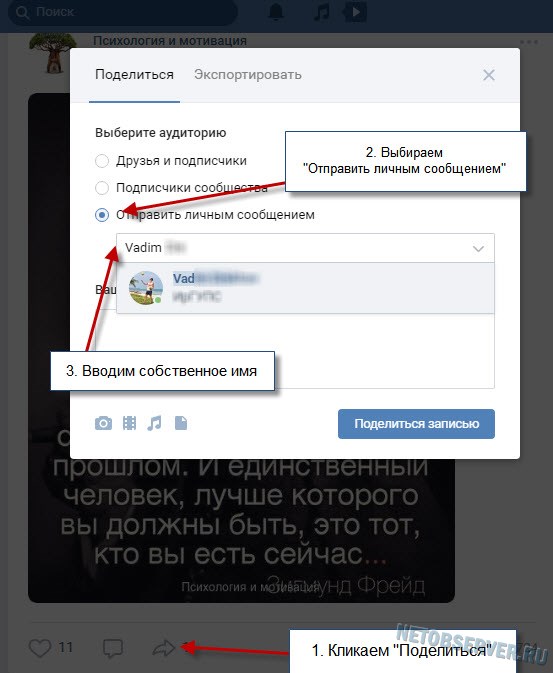Open comments with speech bubble icon
The height and width of the screenshot is (673, 553).
click(x=113, y=648)
